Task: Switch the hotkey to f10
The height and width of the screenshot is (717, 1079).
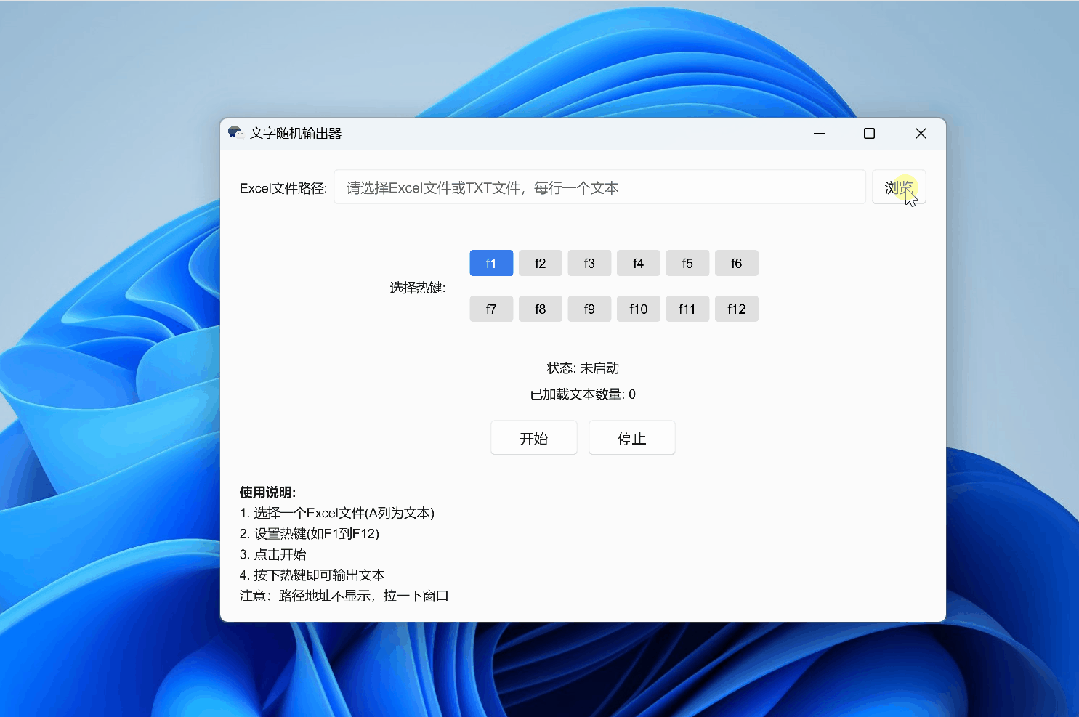Action: [638, 308]
